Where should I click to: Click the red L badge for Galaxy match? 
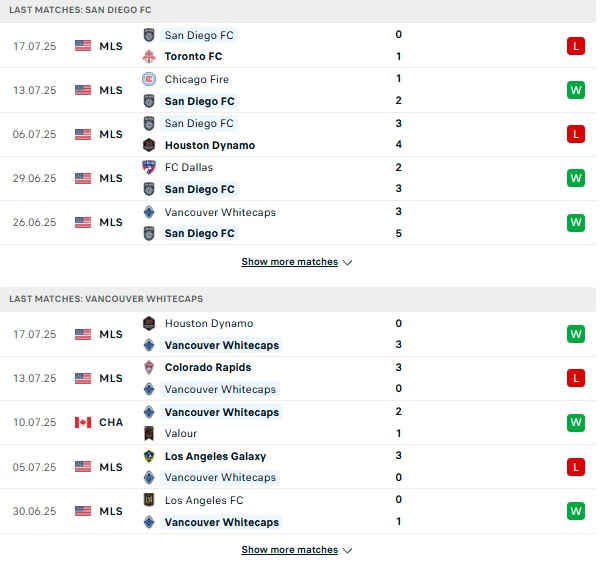click(576, 467)
